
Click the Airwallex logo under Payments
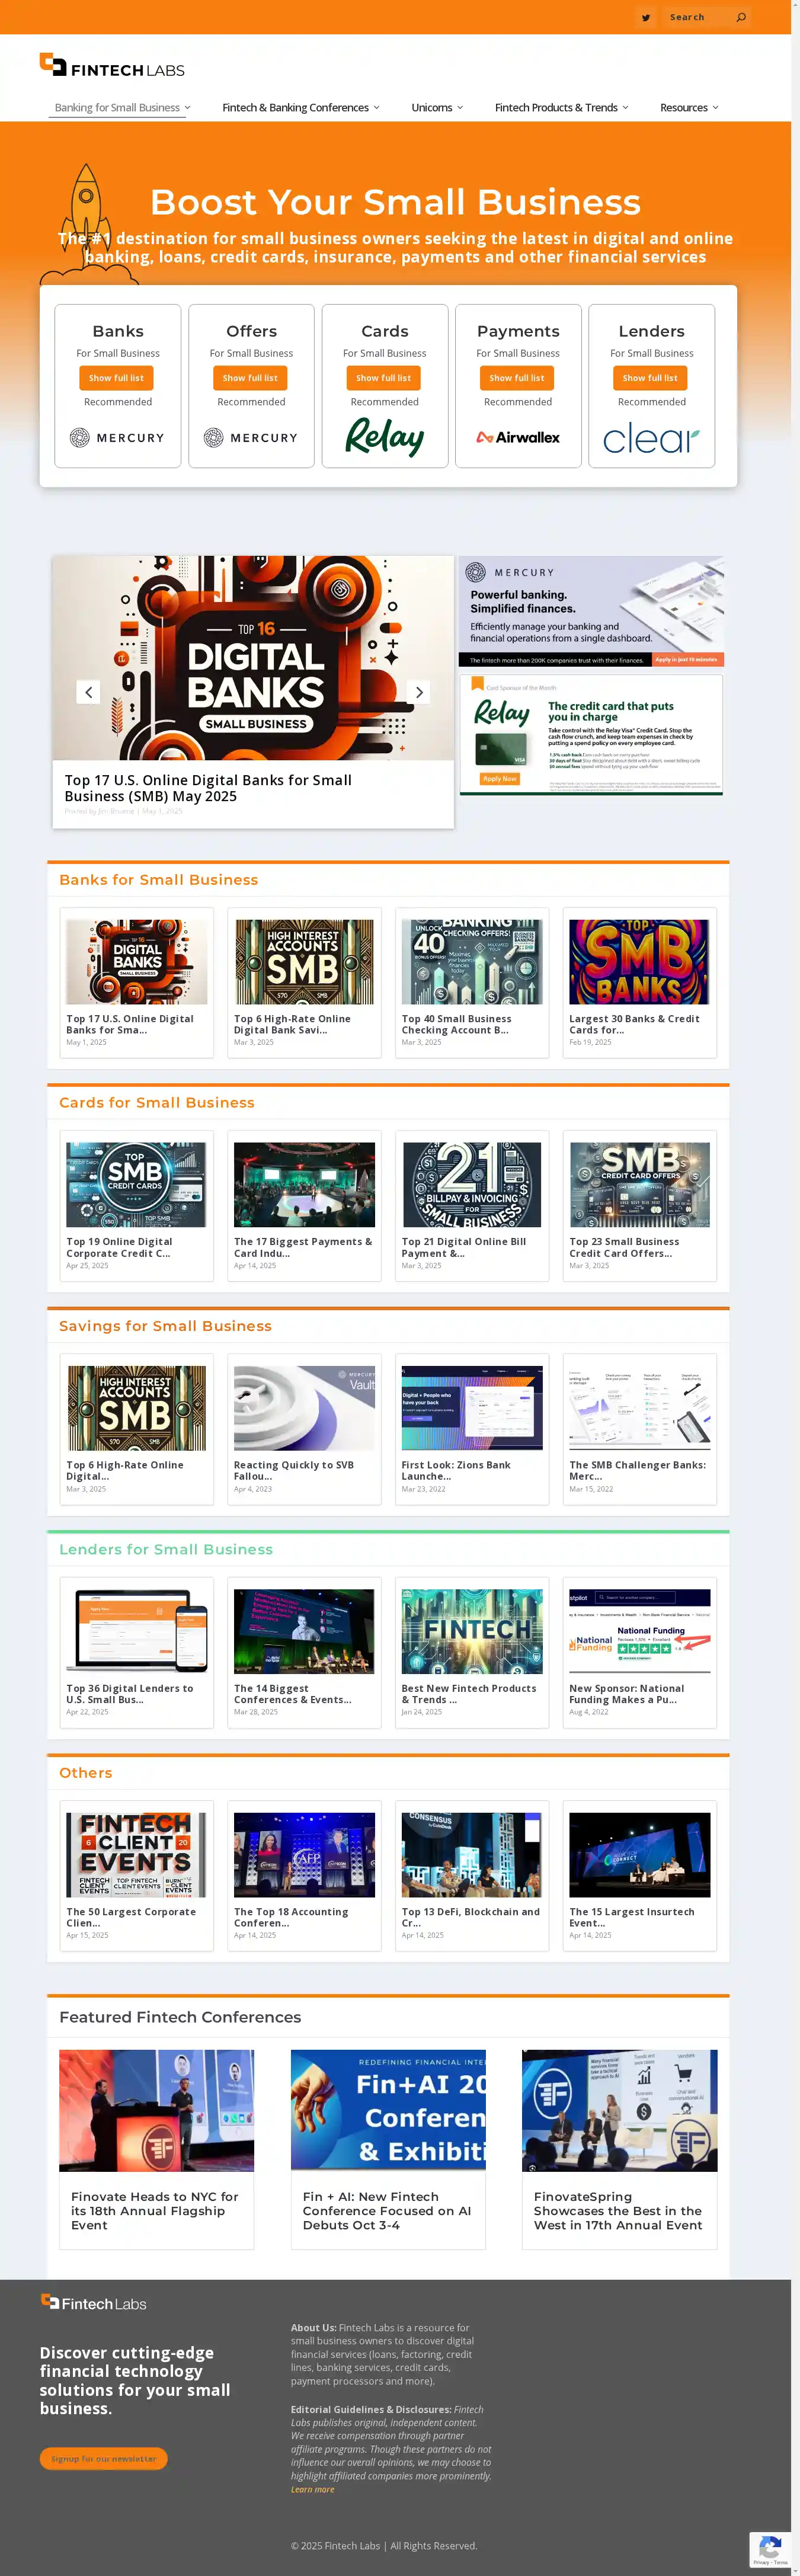[518, 437]
